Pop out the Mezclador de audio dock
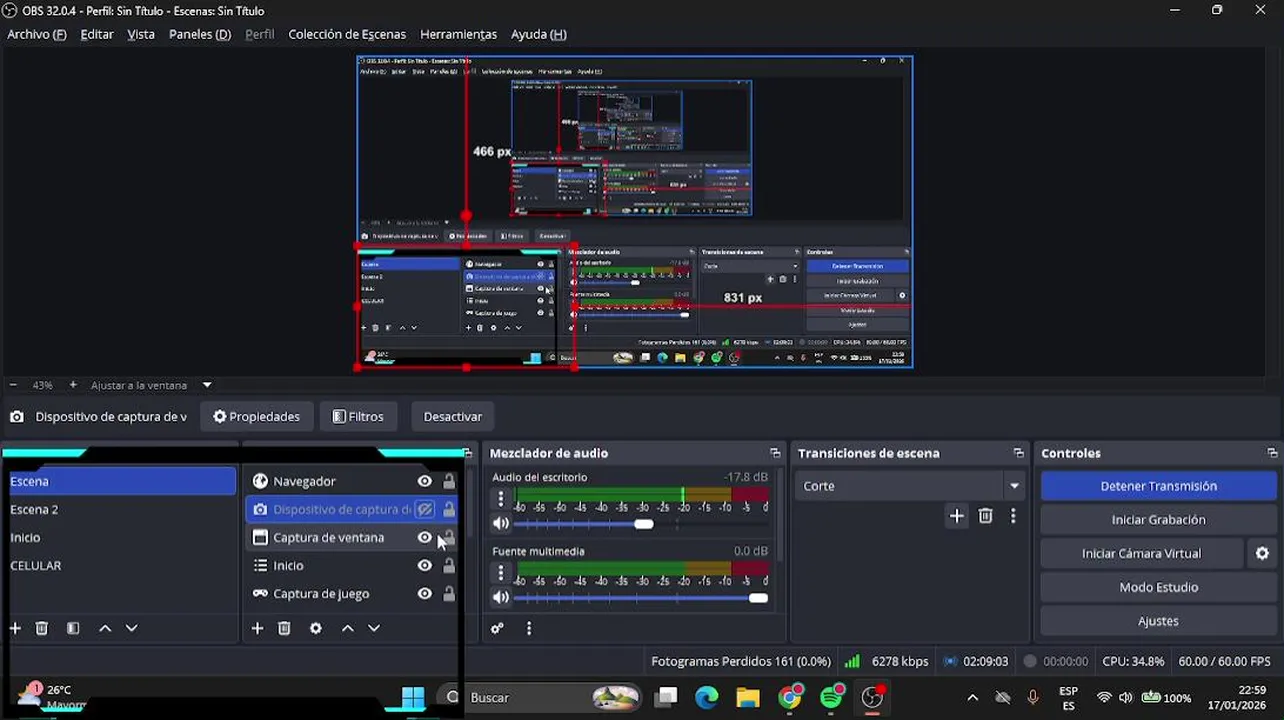This screenshot has height=720, width=1284. (x=775, y=453)
